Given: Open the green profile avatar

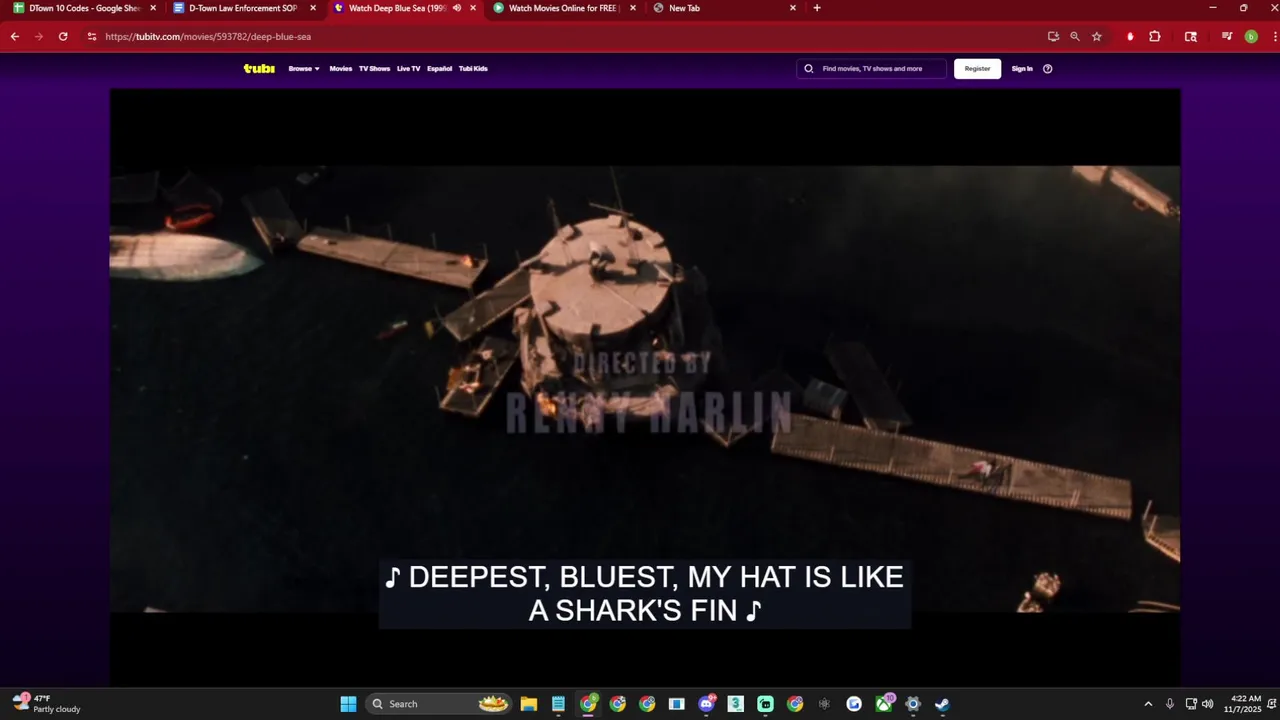Looking at the screenshot, I should [x=1251, y=36].
